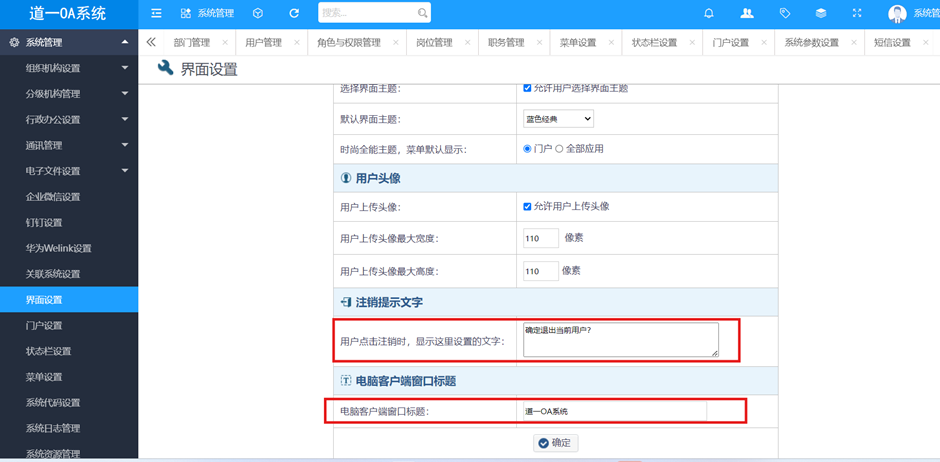Close the 角色与权限管理 tab
The image size is (940, 462).
pyautogui.click(x=396, y=43)
